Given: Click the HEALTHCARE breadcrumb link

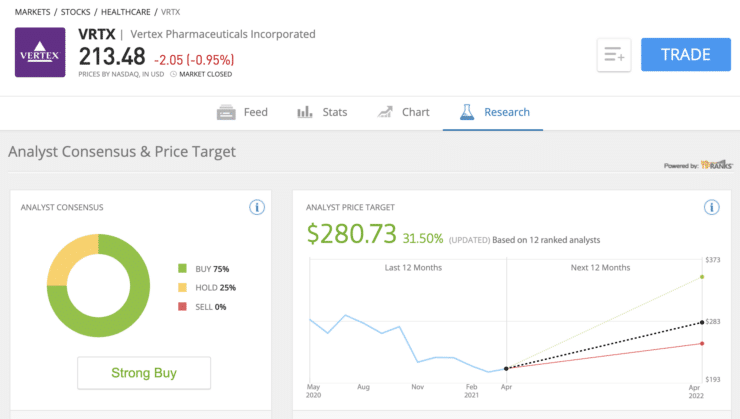Looking at the screenshot, I should [126, 12].
